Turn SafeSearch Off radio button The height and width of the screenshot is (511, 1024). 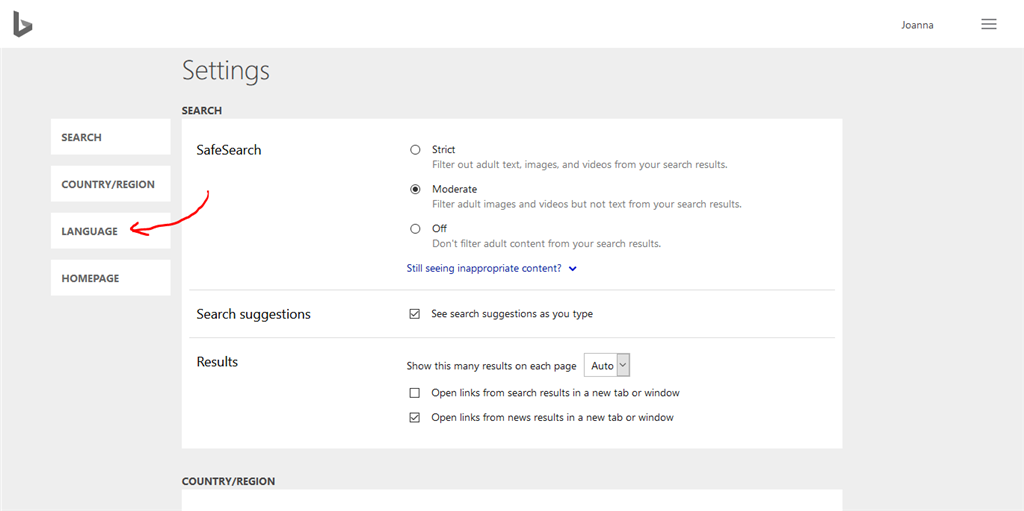[415, 229]
